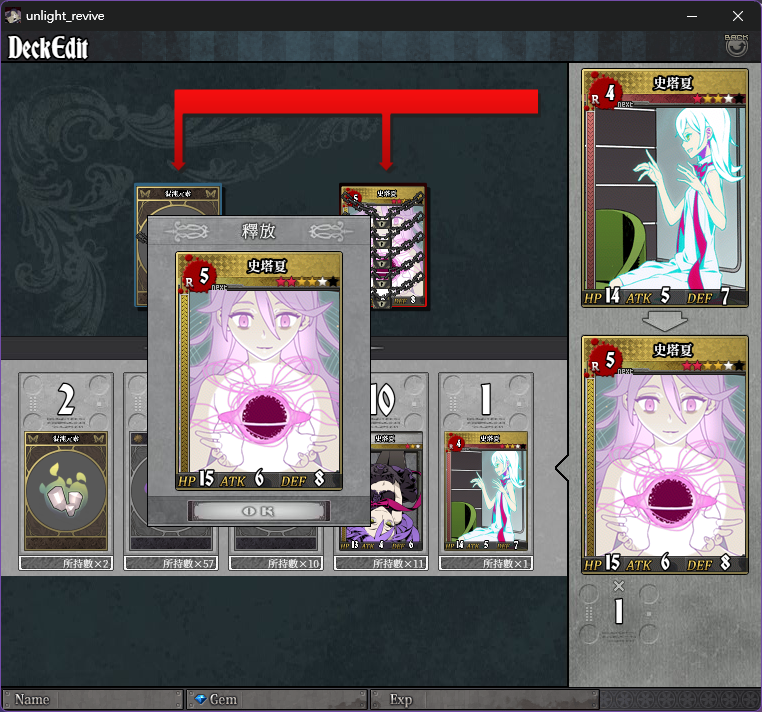Click the unlight_revive app icon in title bar
The height and width of the screenshot is (712, 762).
(x=13, y=16)
